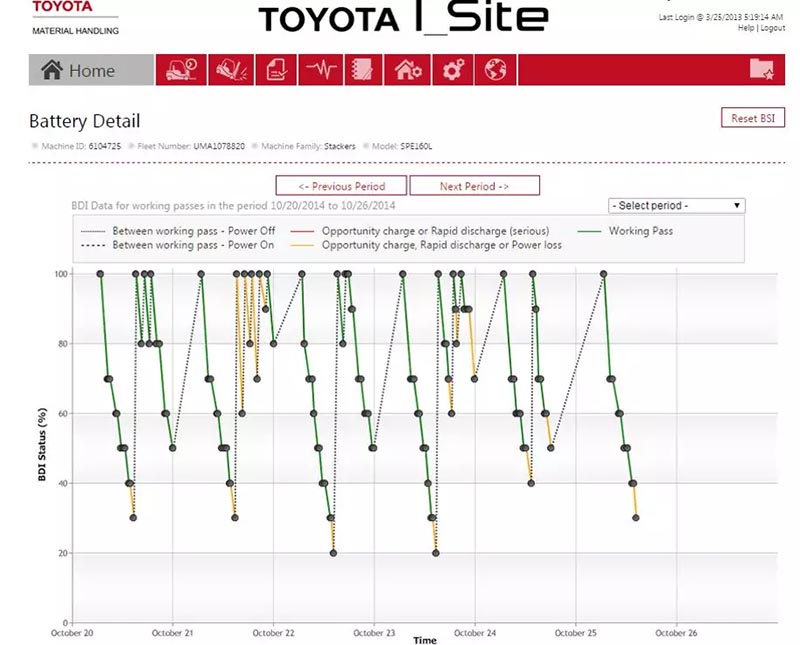Click the first 100% data point after October 20
This screenshot has width=800, height=645.
point(100,274)
